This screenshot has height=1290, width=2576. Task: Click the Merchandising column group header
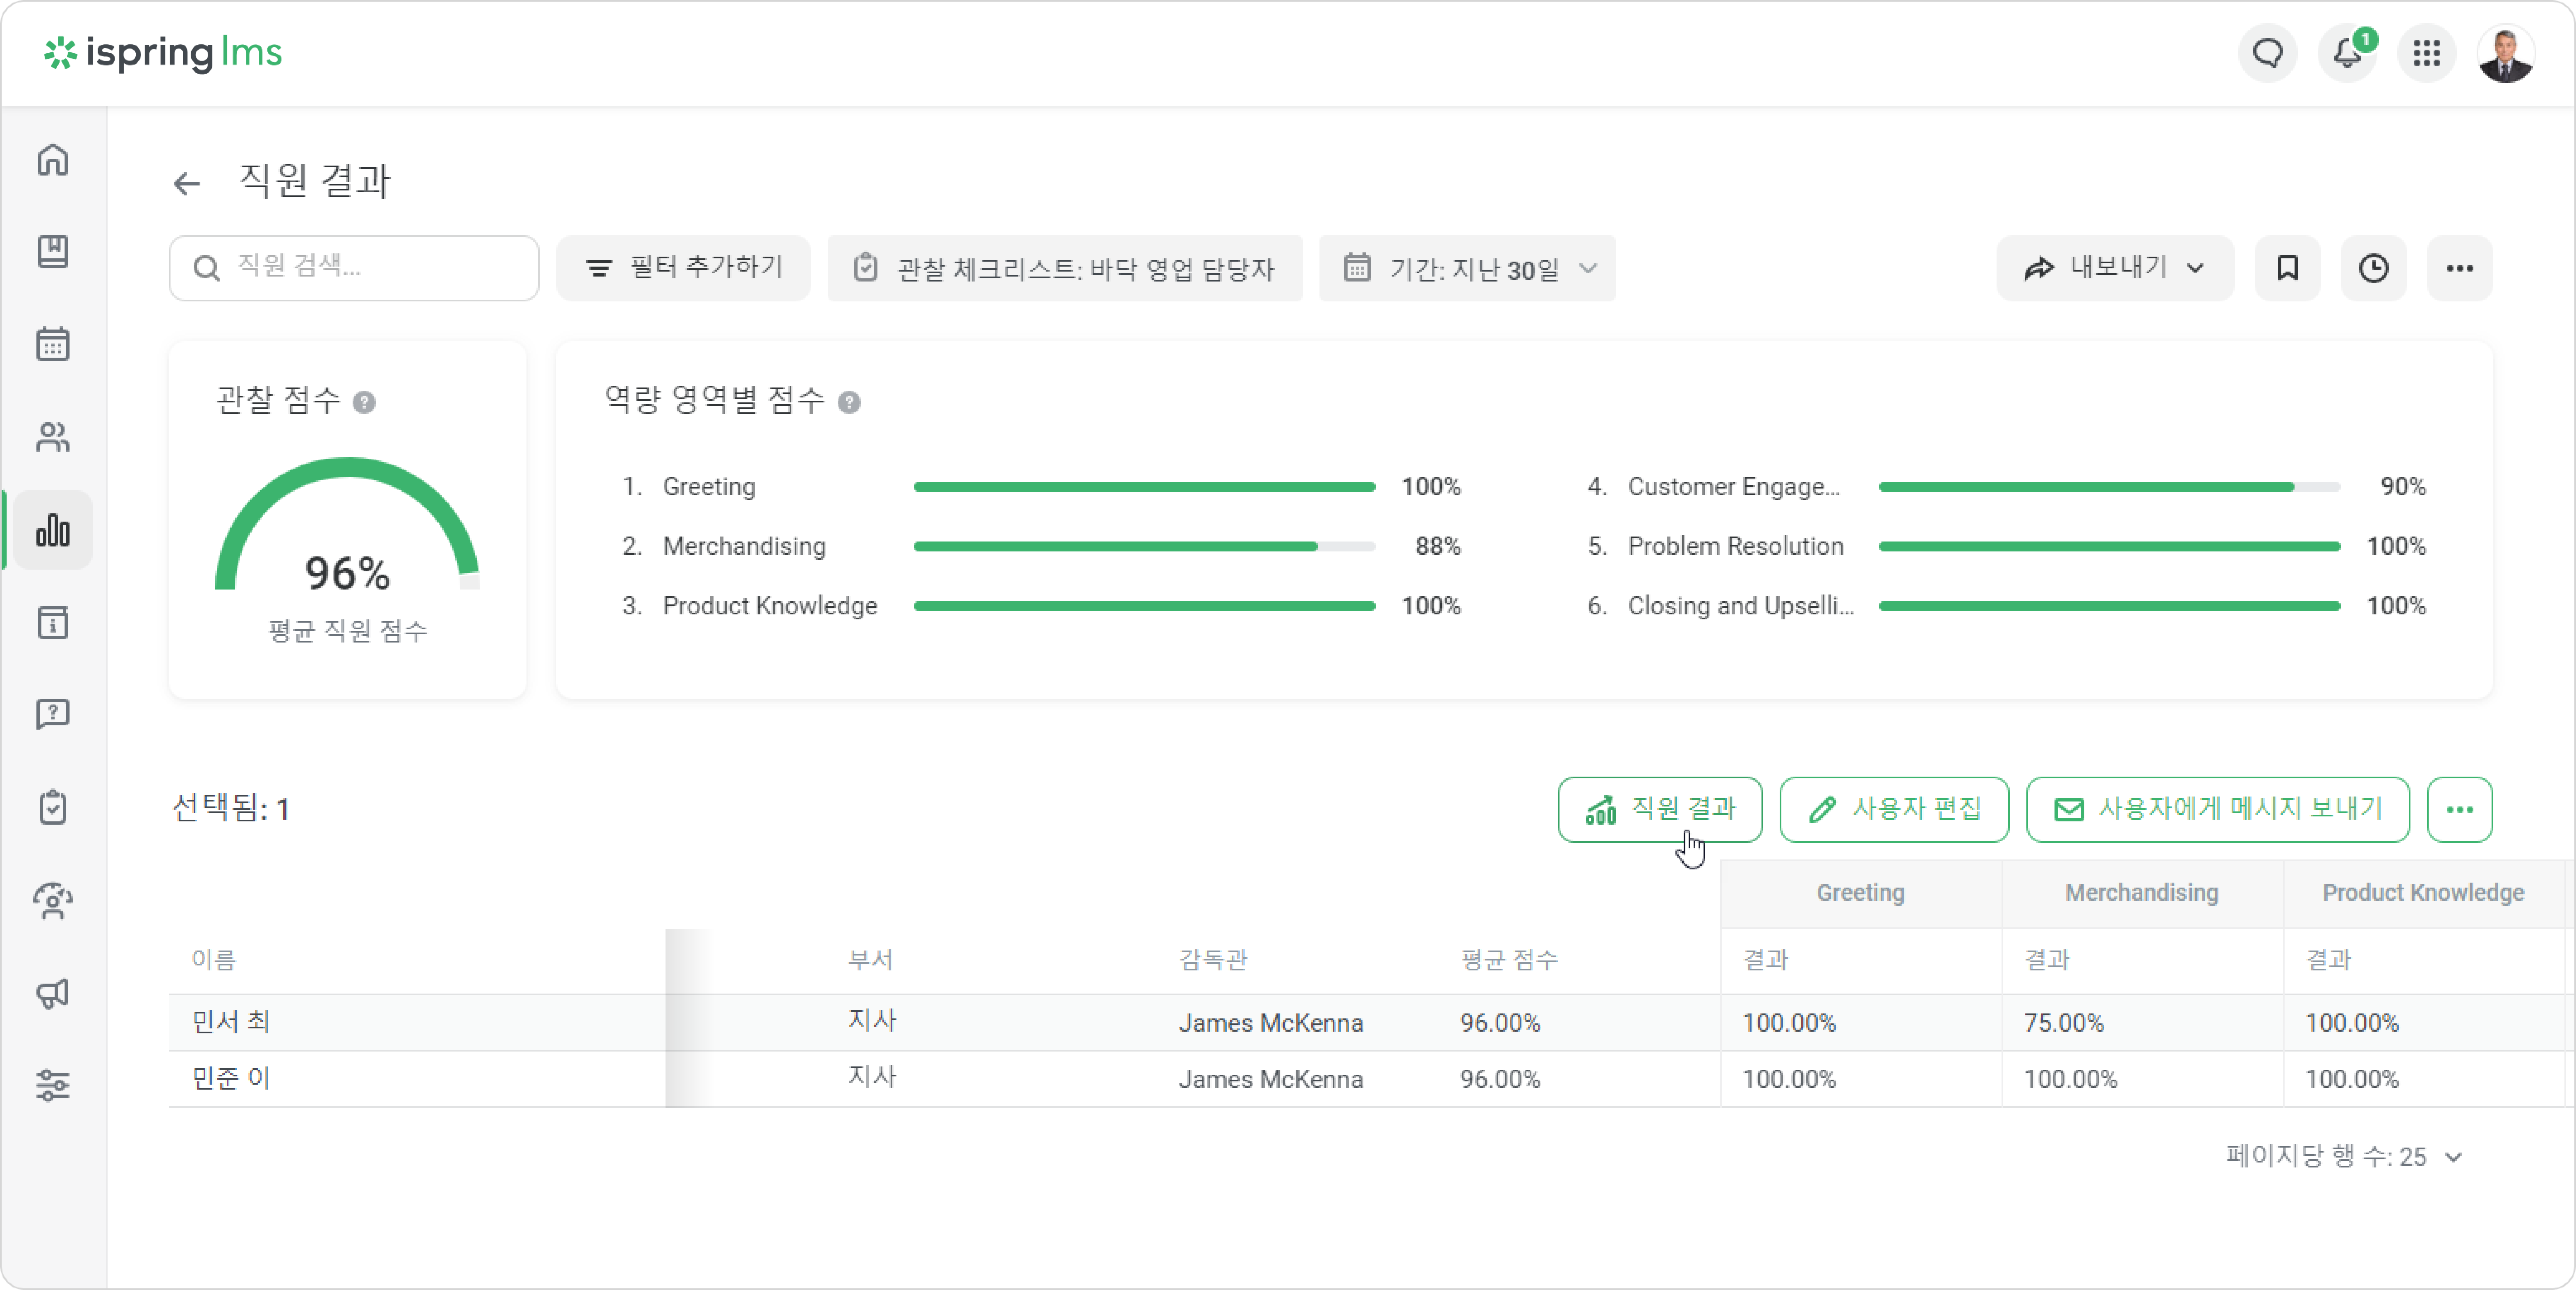tap(2142, 893)
